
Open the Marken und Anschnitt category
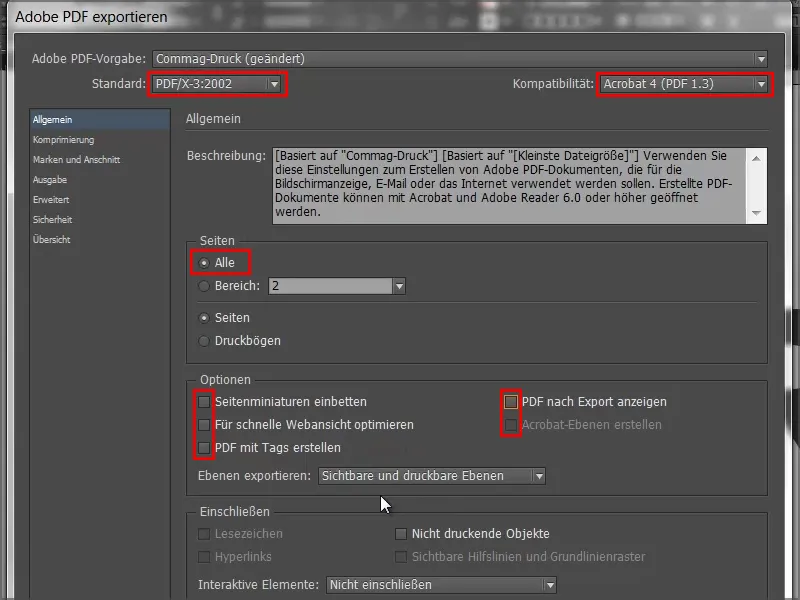tap(77, 160)
